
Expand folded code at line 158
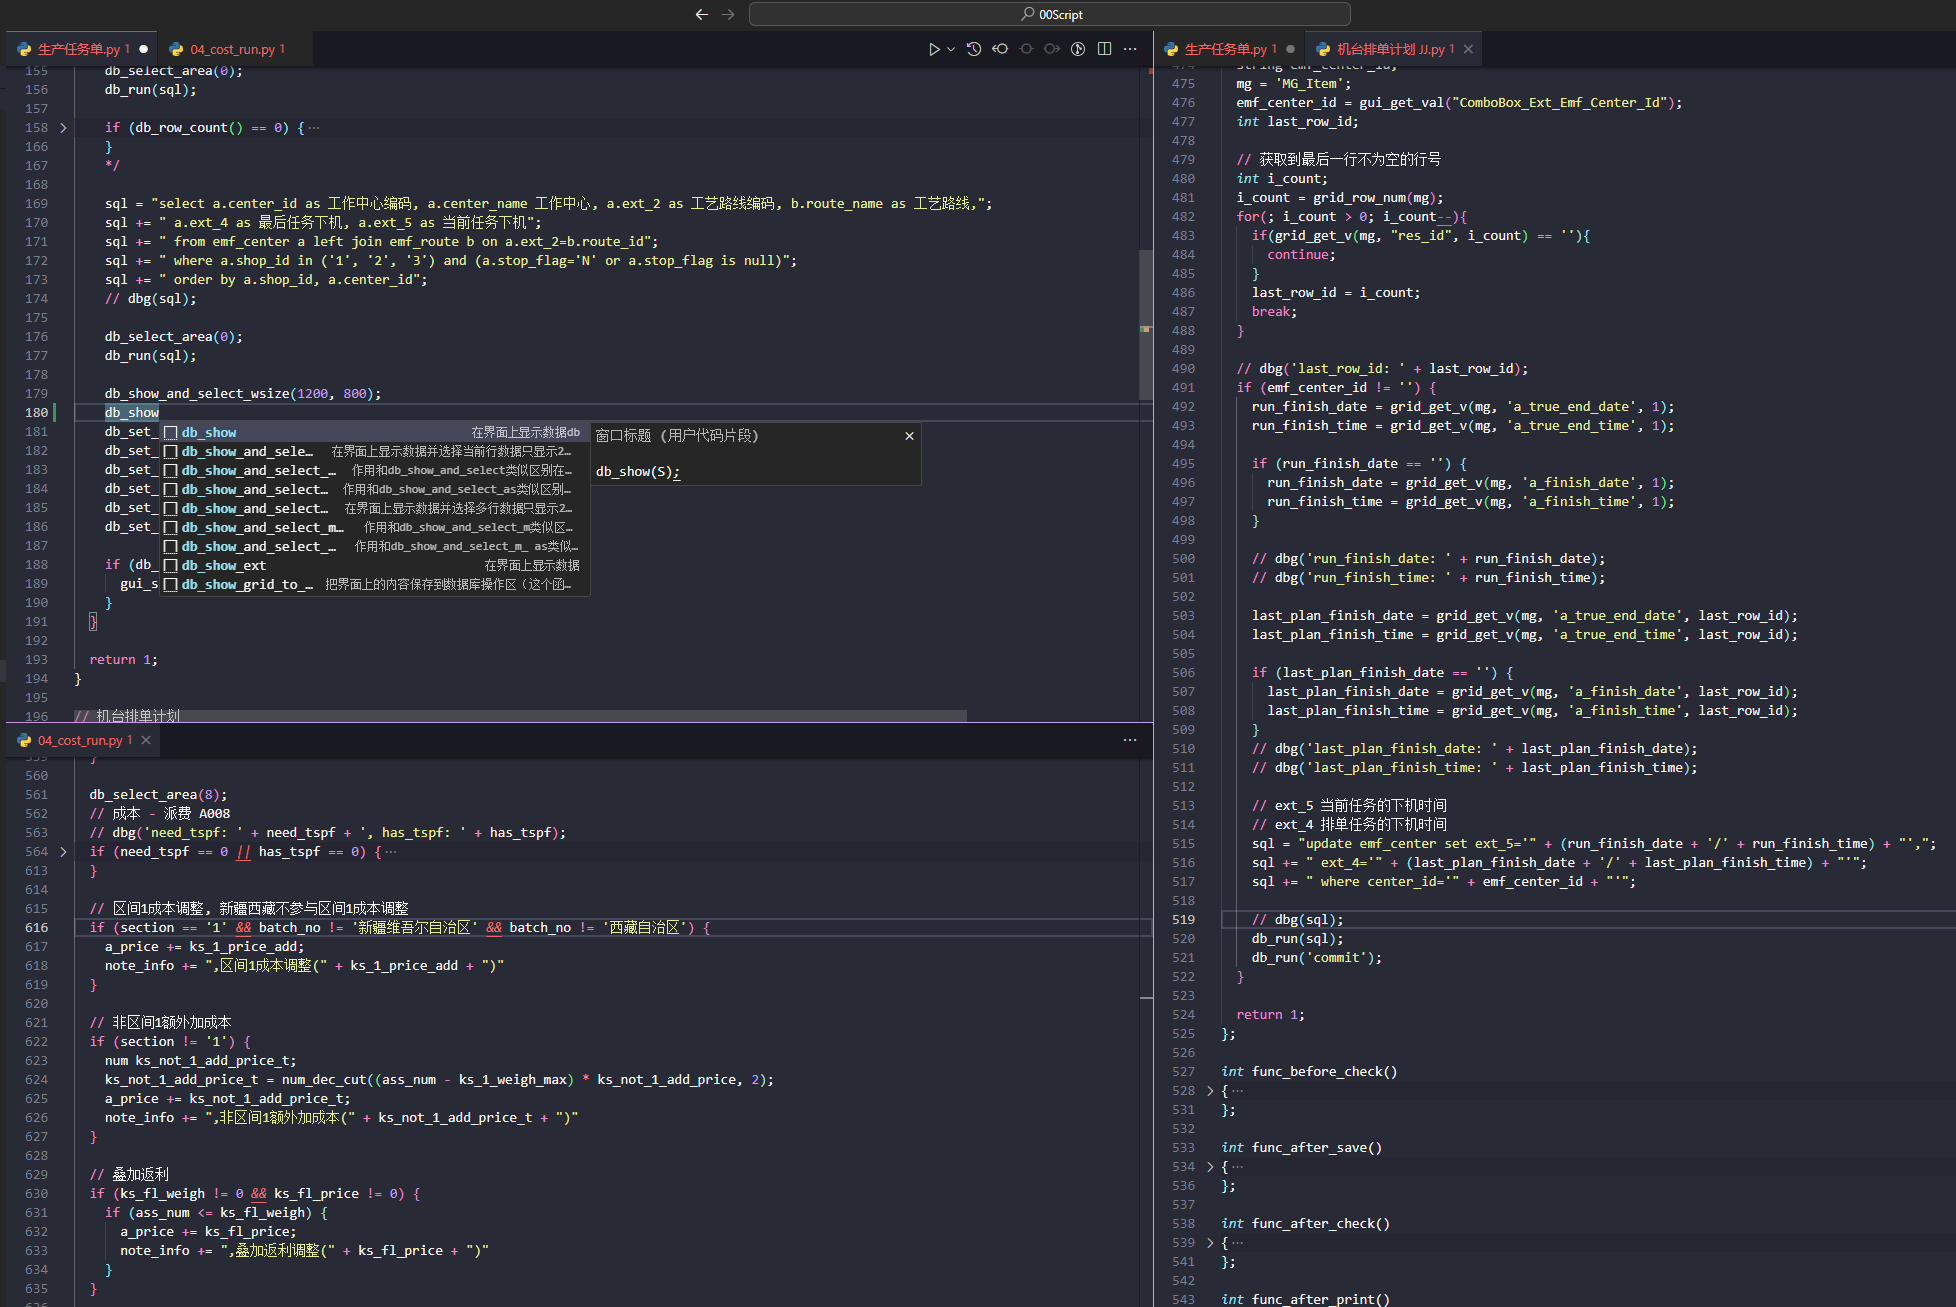click(63, 128)
